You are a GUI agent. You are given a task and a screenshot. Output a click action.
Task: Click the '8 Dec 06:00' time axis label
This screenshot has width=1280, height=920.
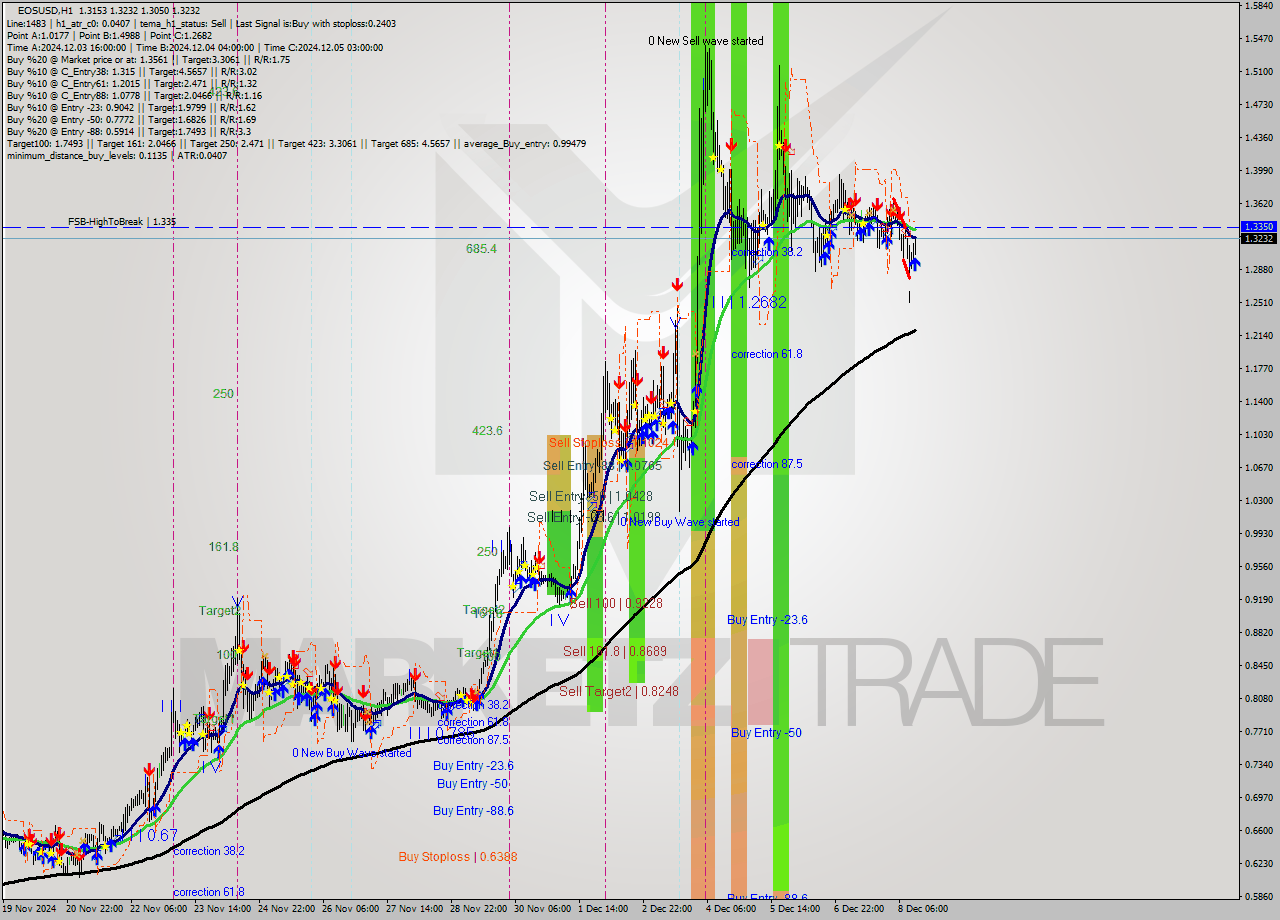922,909
